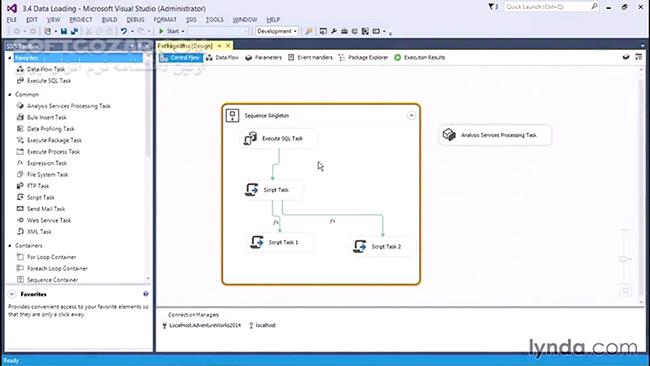Click the Start debugging button
Viewport: 650px width, 366px height.
point(169,31)
